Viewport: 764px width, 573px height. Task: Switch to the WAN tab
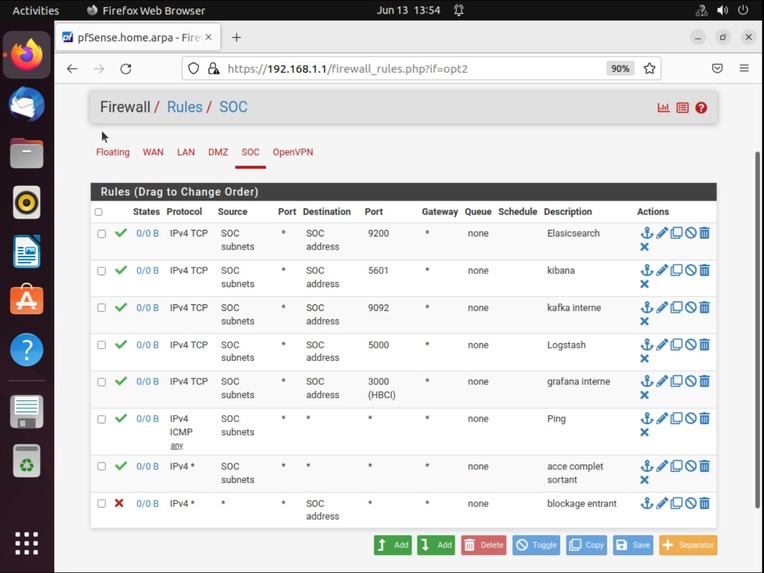point(153,152)
